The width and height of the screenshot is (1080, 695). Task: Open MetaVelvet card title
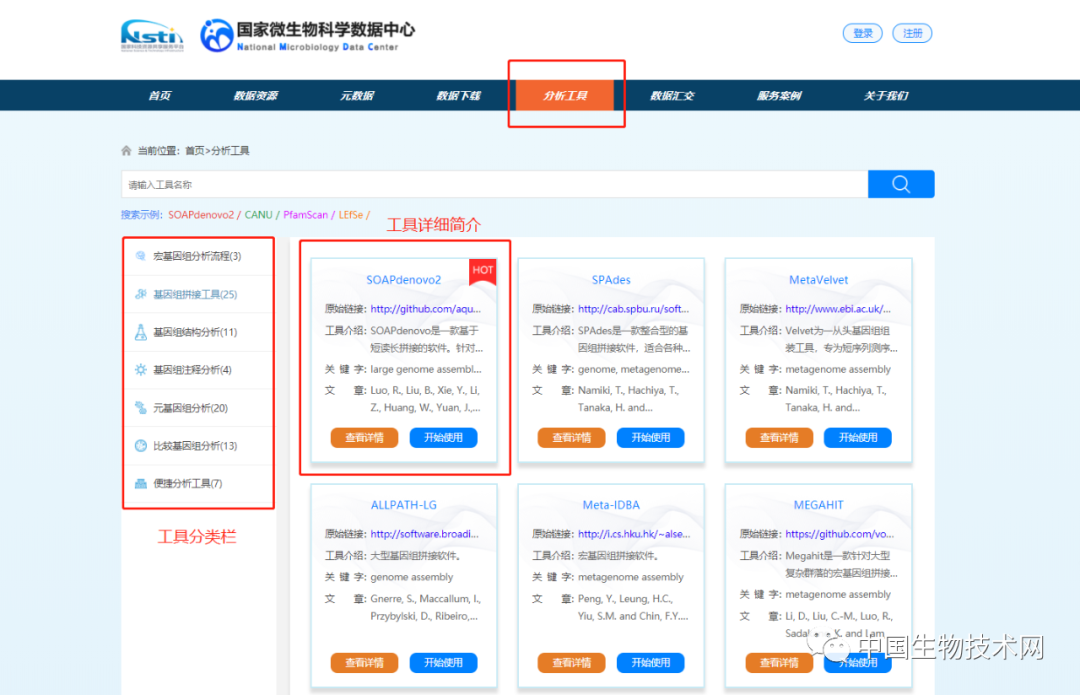click(x=818, y=280)
